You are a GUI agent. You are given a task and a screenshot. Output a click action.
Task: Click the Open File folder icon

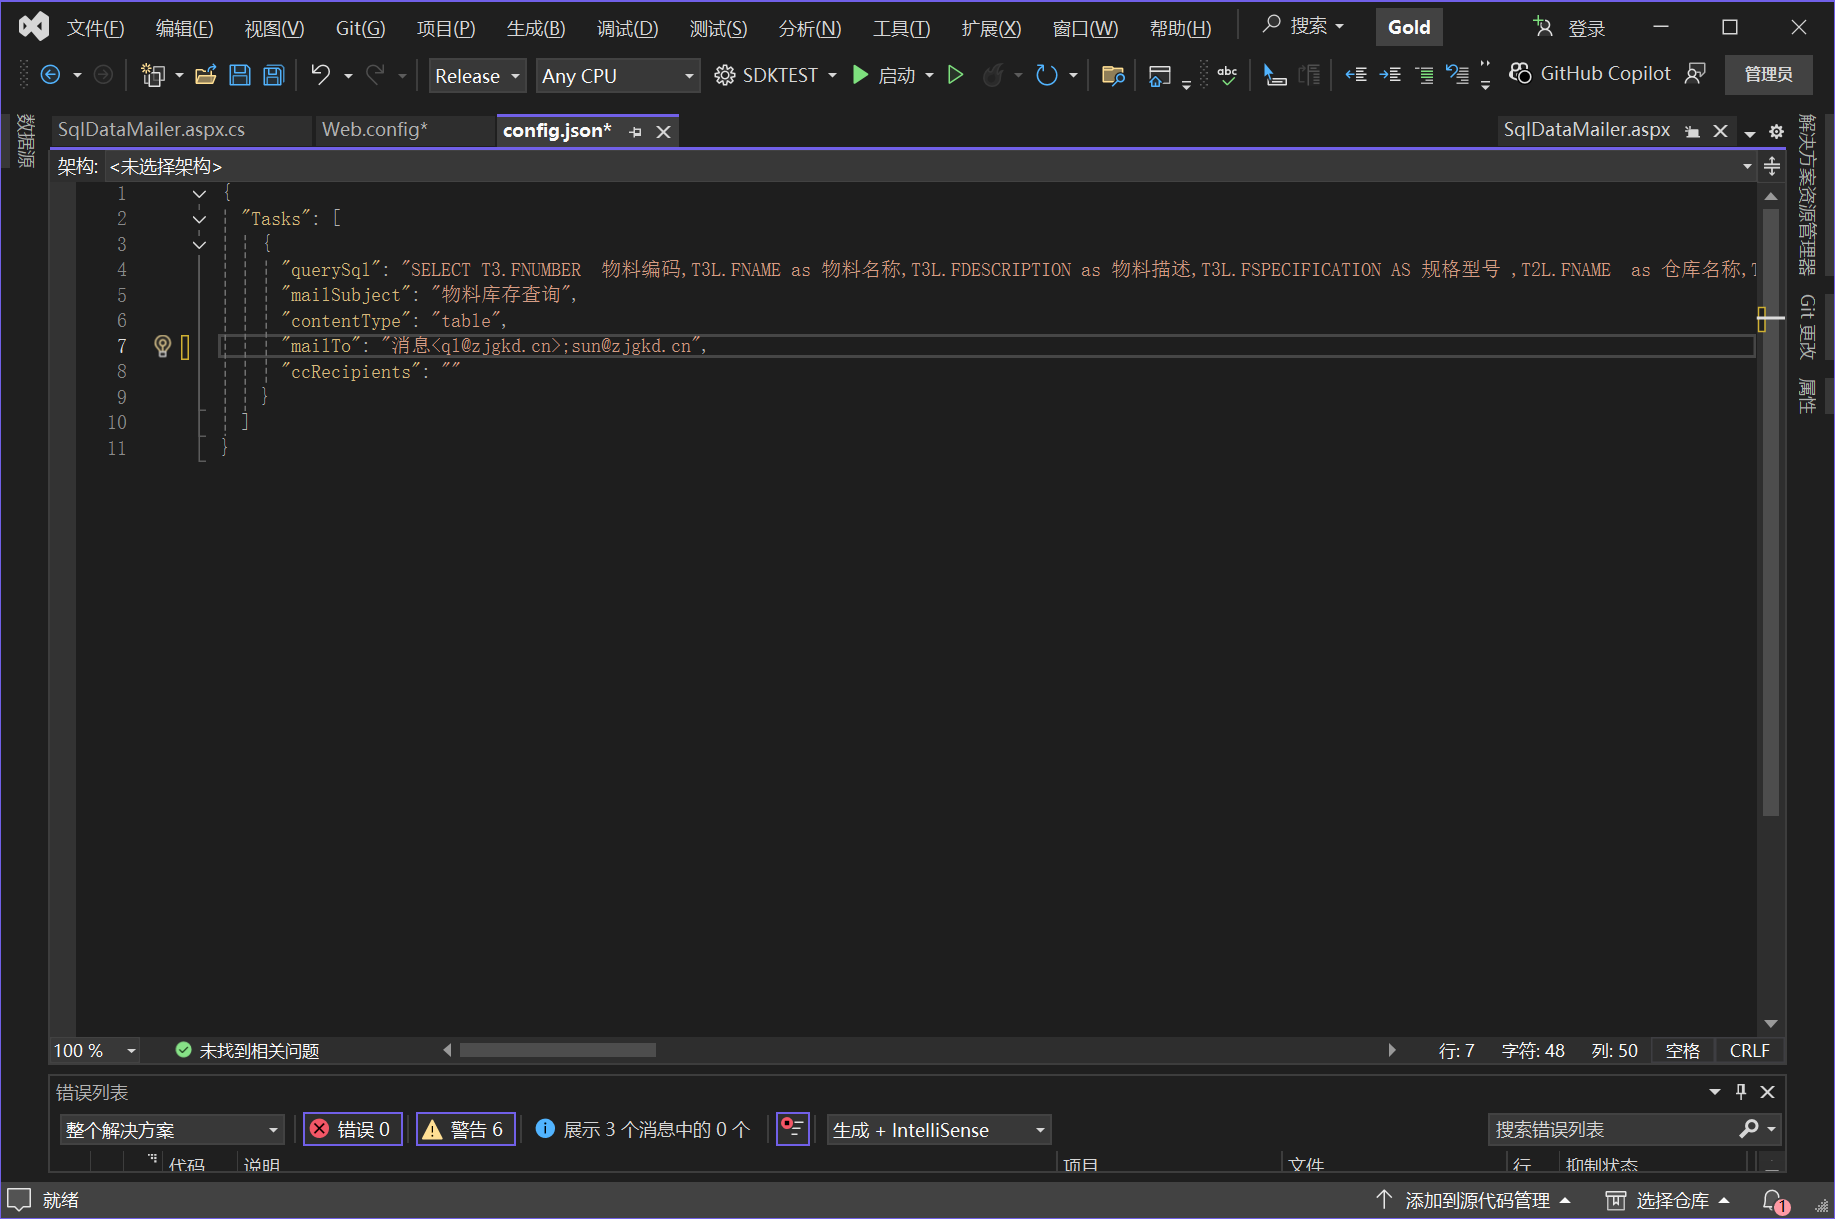[206, 75]
